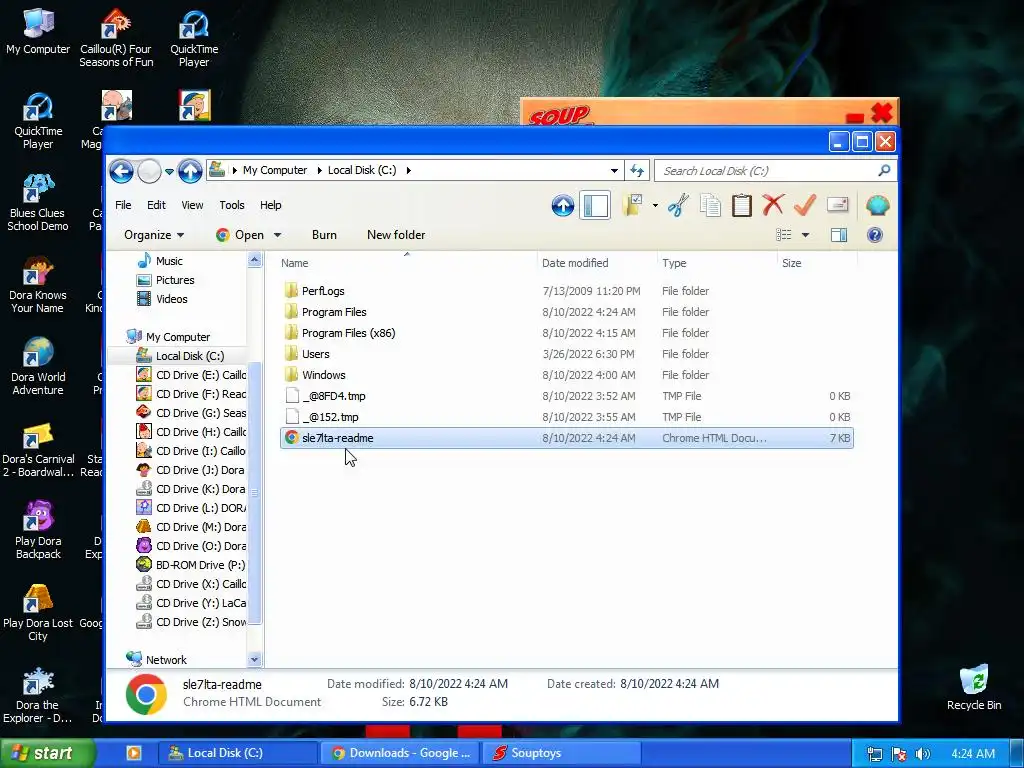
Task: Select Music in the navigation pane
Action: [x=160, y=261]
